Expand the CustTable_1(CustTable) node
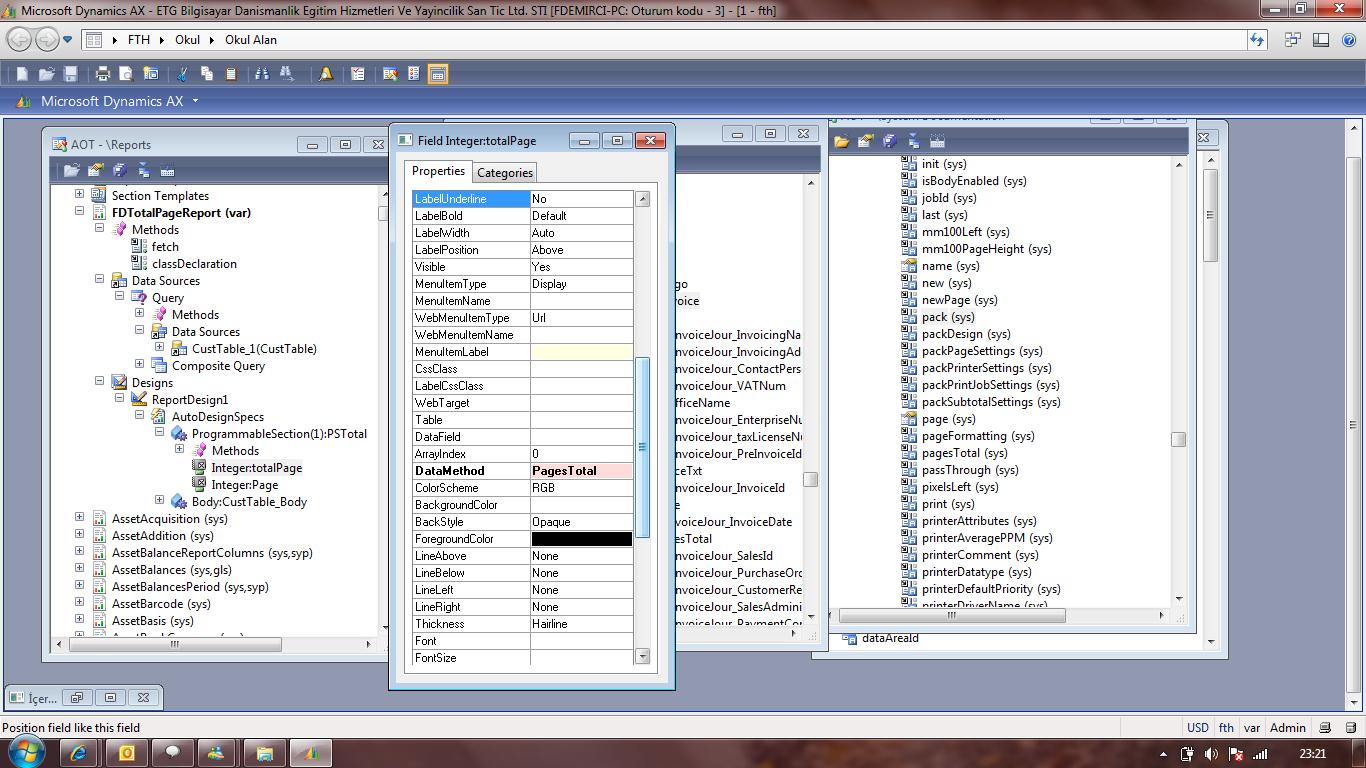 [x=159, y=348]
